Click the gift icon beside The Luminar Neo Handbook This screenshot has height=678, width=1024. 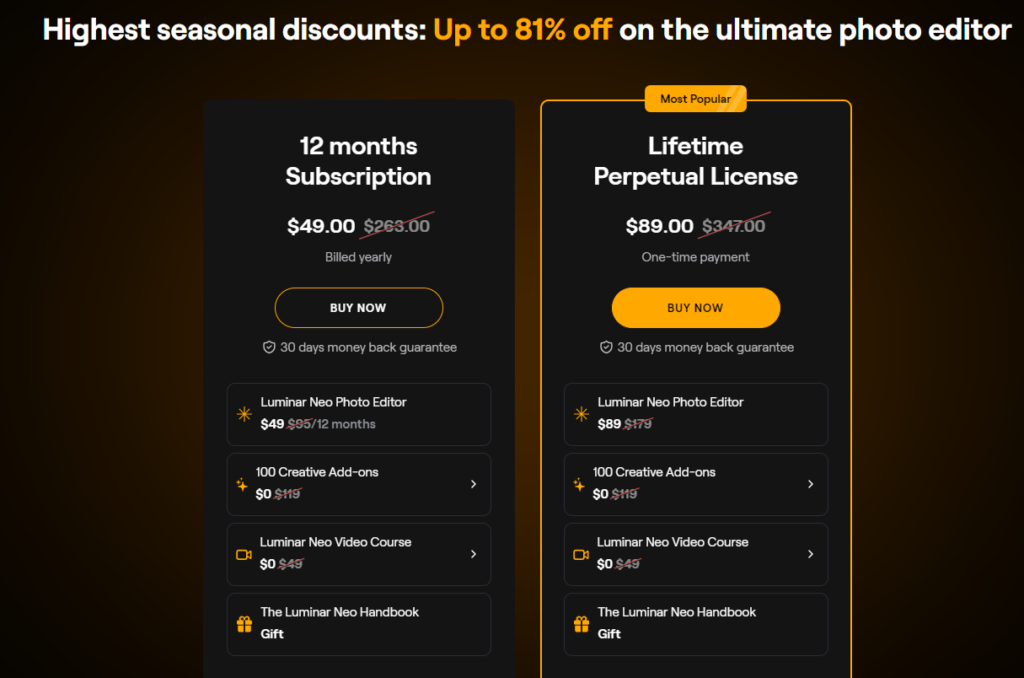[244, 622]
